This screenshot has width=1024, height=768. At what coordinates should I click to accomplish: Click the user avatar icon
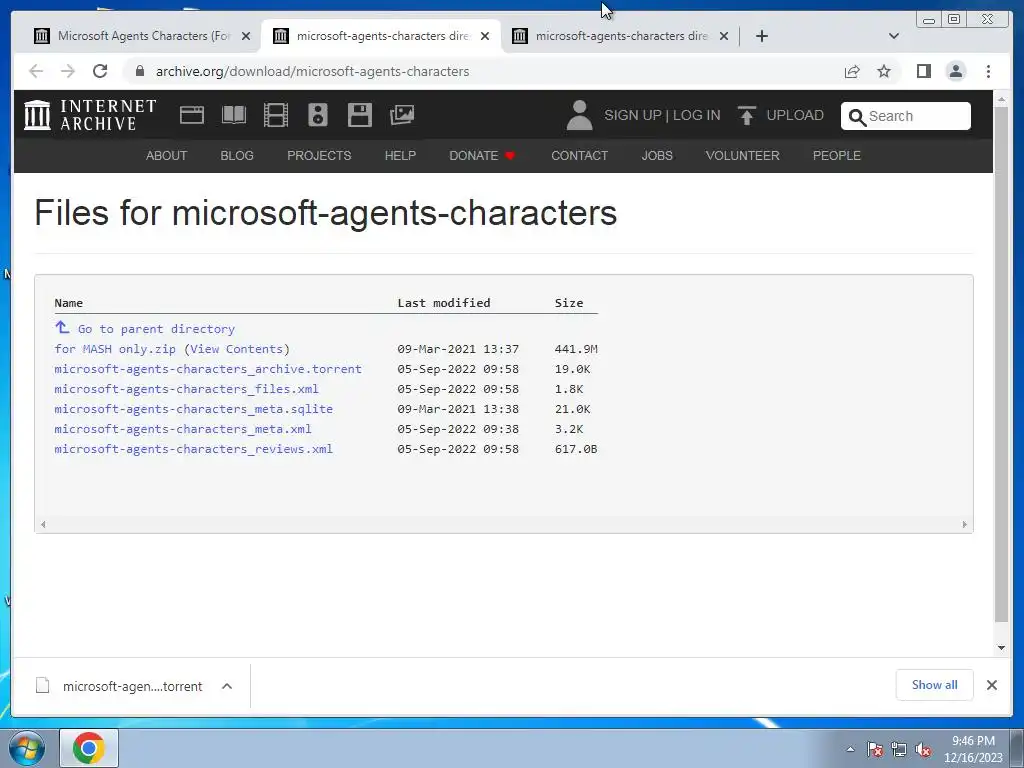pyautogui.click(x=579, y=116)
